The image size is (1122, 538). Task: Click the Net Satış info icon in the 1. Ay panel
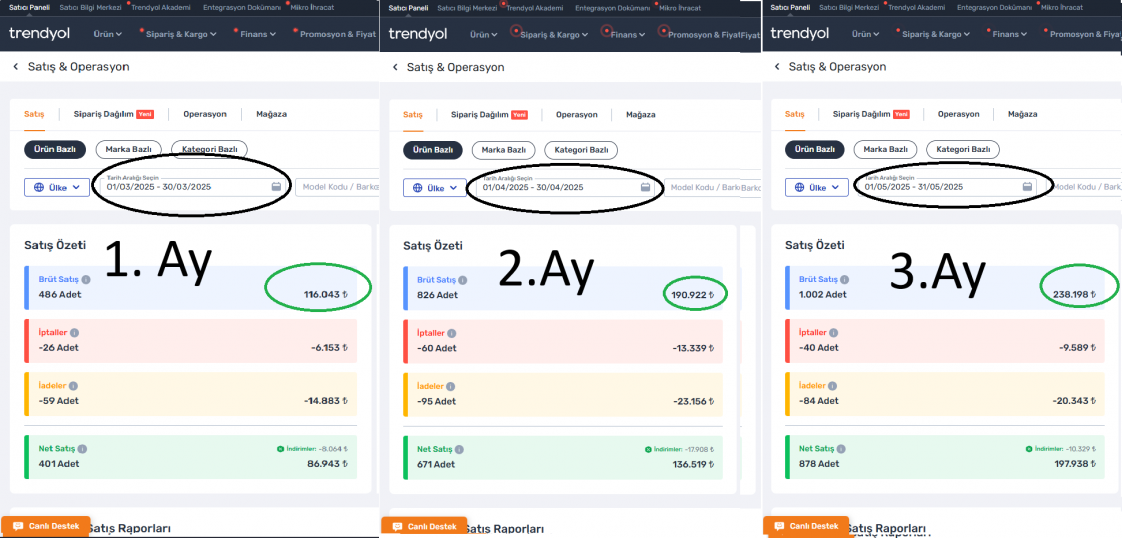[x=82, y=449]
